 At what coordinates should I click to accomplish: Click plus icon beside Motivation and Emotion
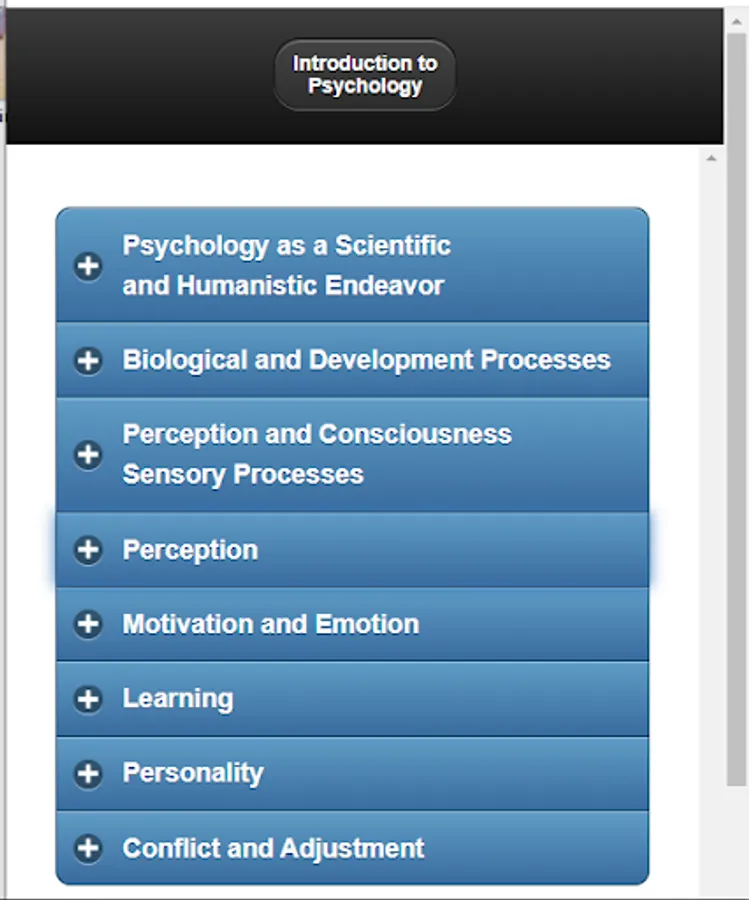[x=88, y=624]
